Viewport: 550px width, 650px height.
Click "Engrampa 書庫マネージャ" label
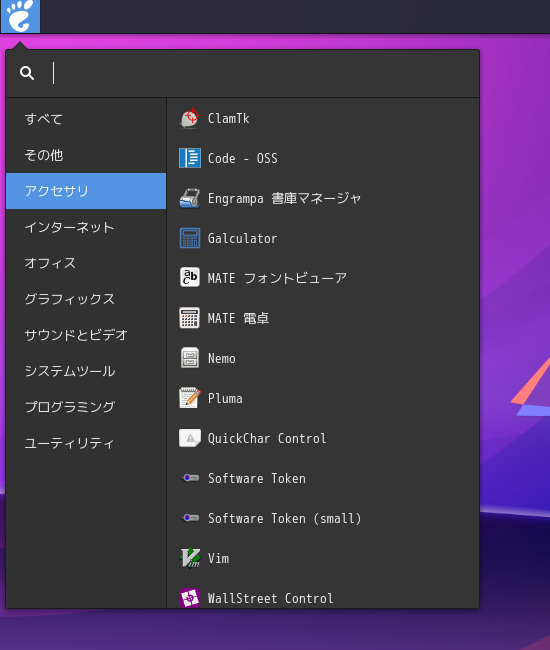(x=284, y=199)
